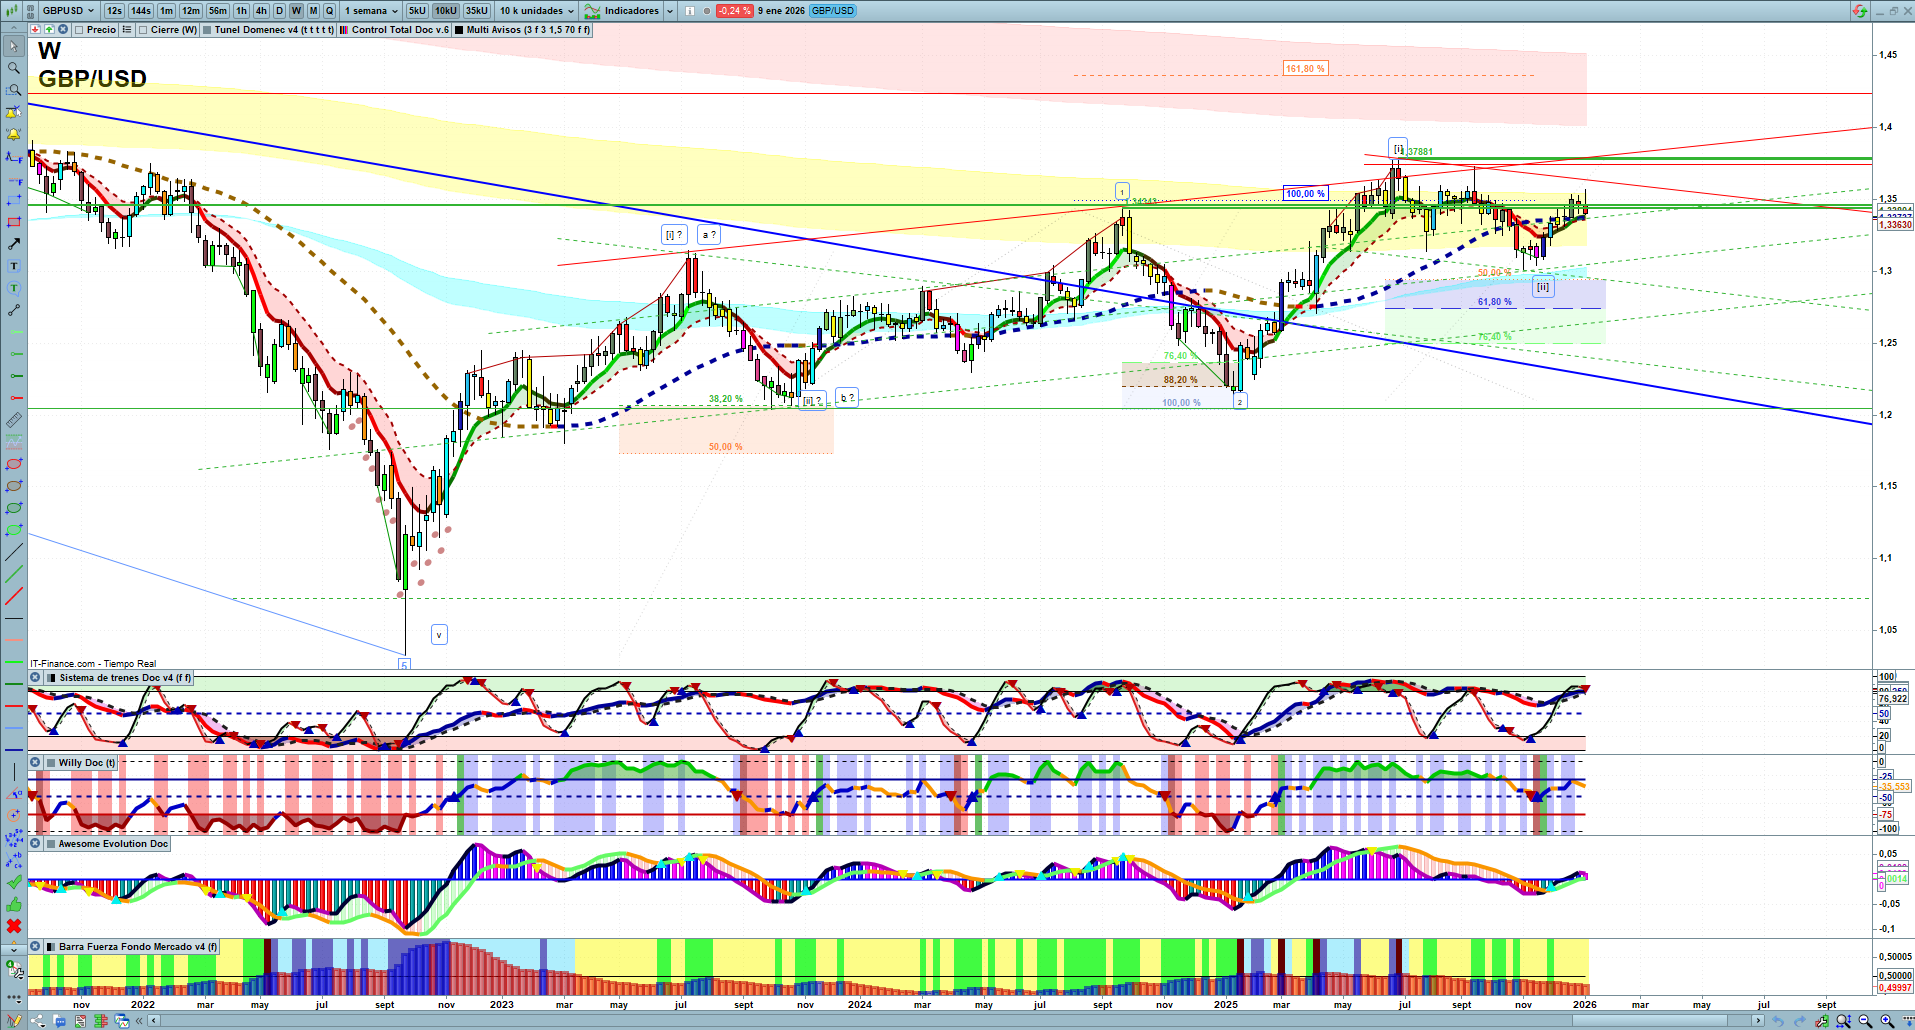Select the rectangle drawing tool

14,222
